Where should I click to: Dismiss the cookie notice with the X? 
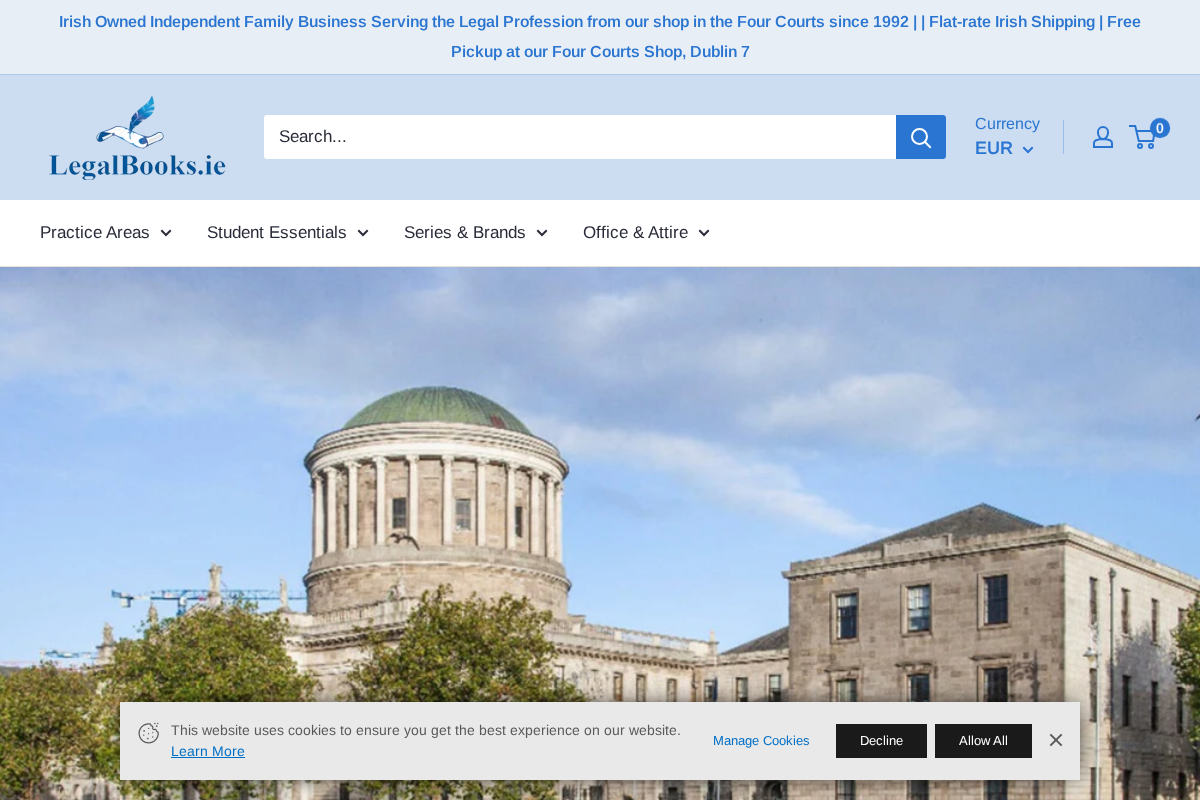pyautogui.click(x=1054, y=740)
